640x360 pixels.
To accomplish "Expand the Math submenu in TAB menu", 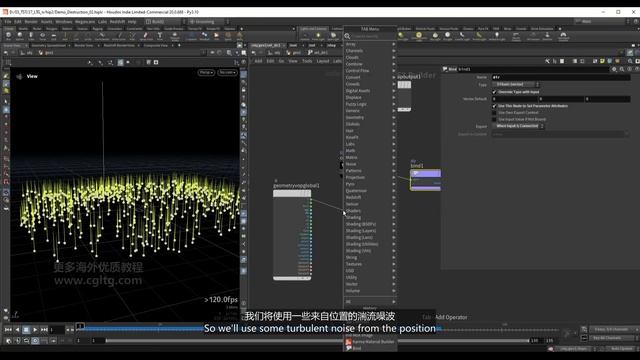I will pyautogui.click(x=371, y=151).
